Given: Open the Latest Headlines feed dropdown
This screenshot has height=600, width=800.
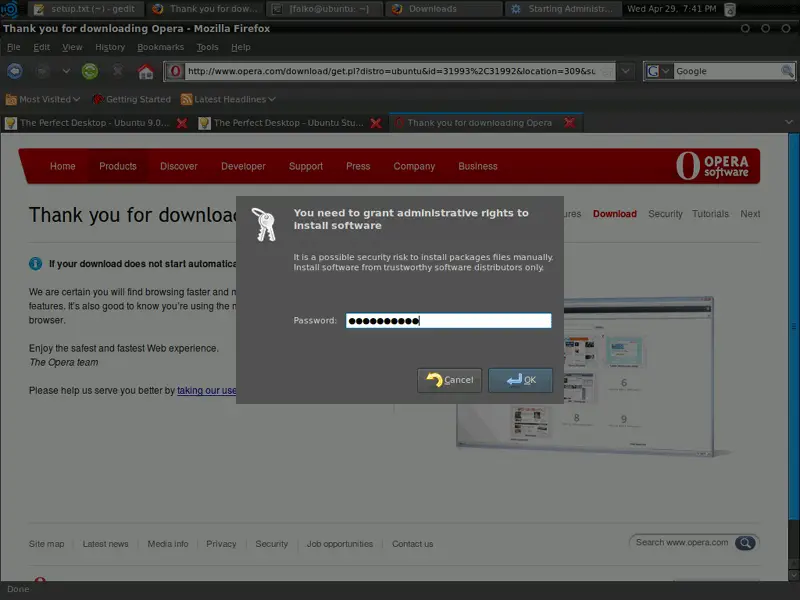Looking at the screenshot, I should (228, 99).
